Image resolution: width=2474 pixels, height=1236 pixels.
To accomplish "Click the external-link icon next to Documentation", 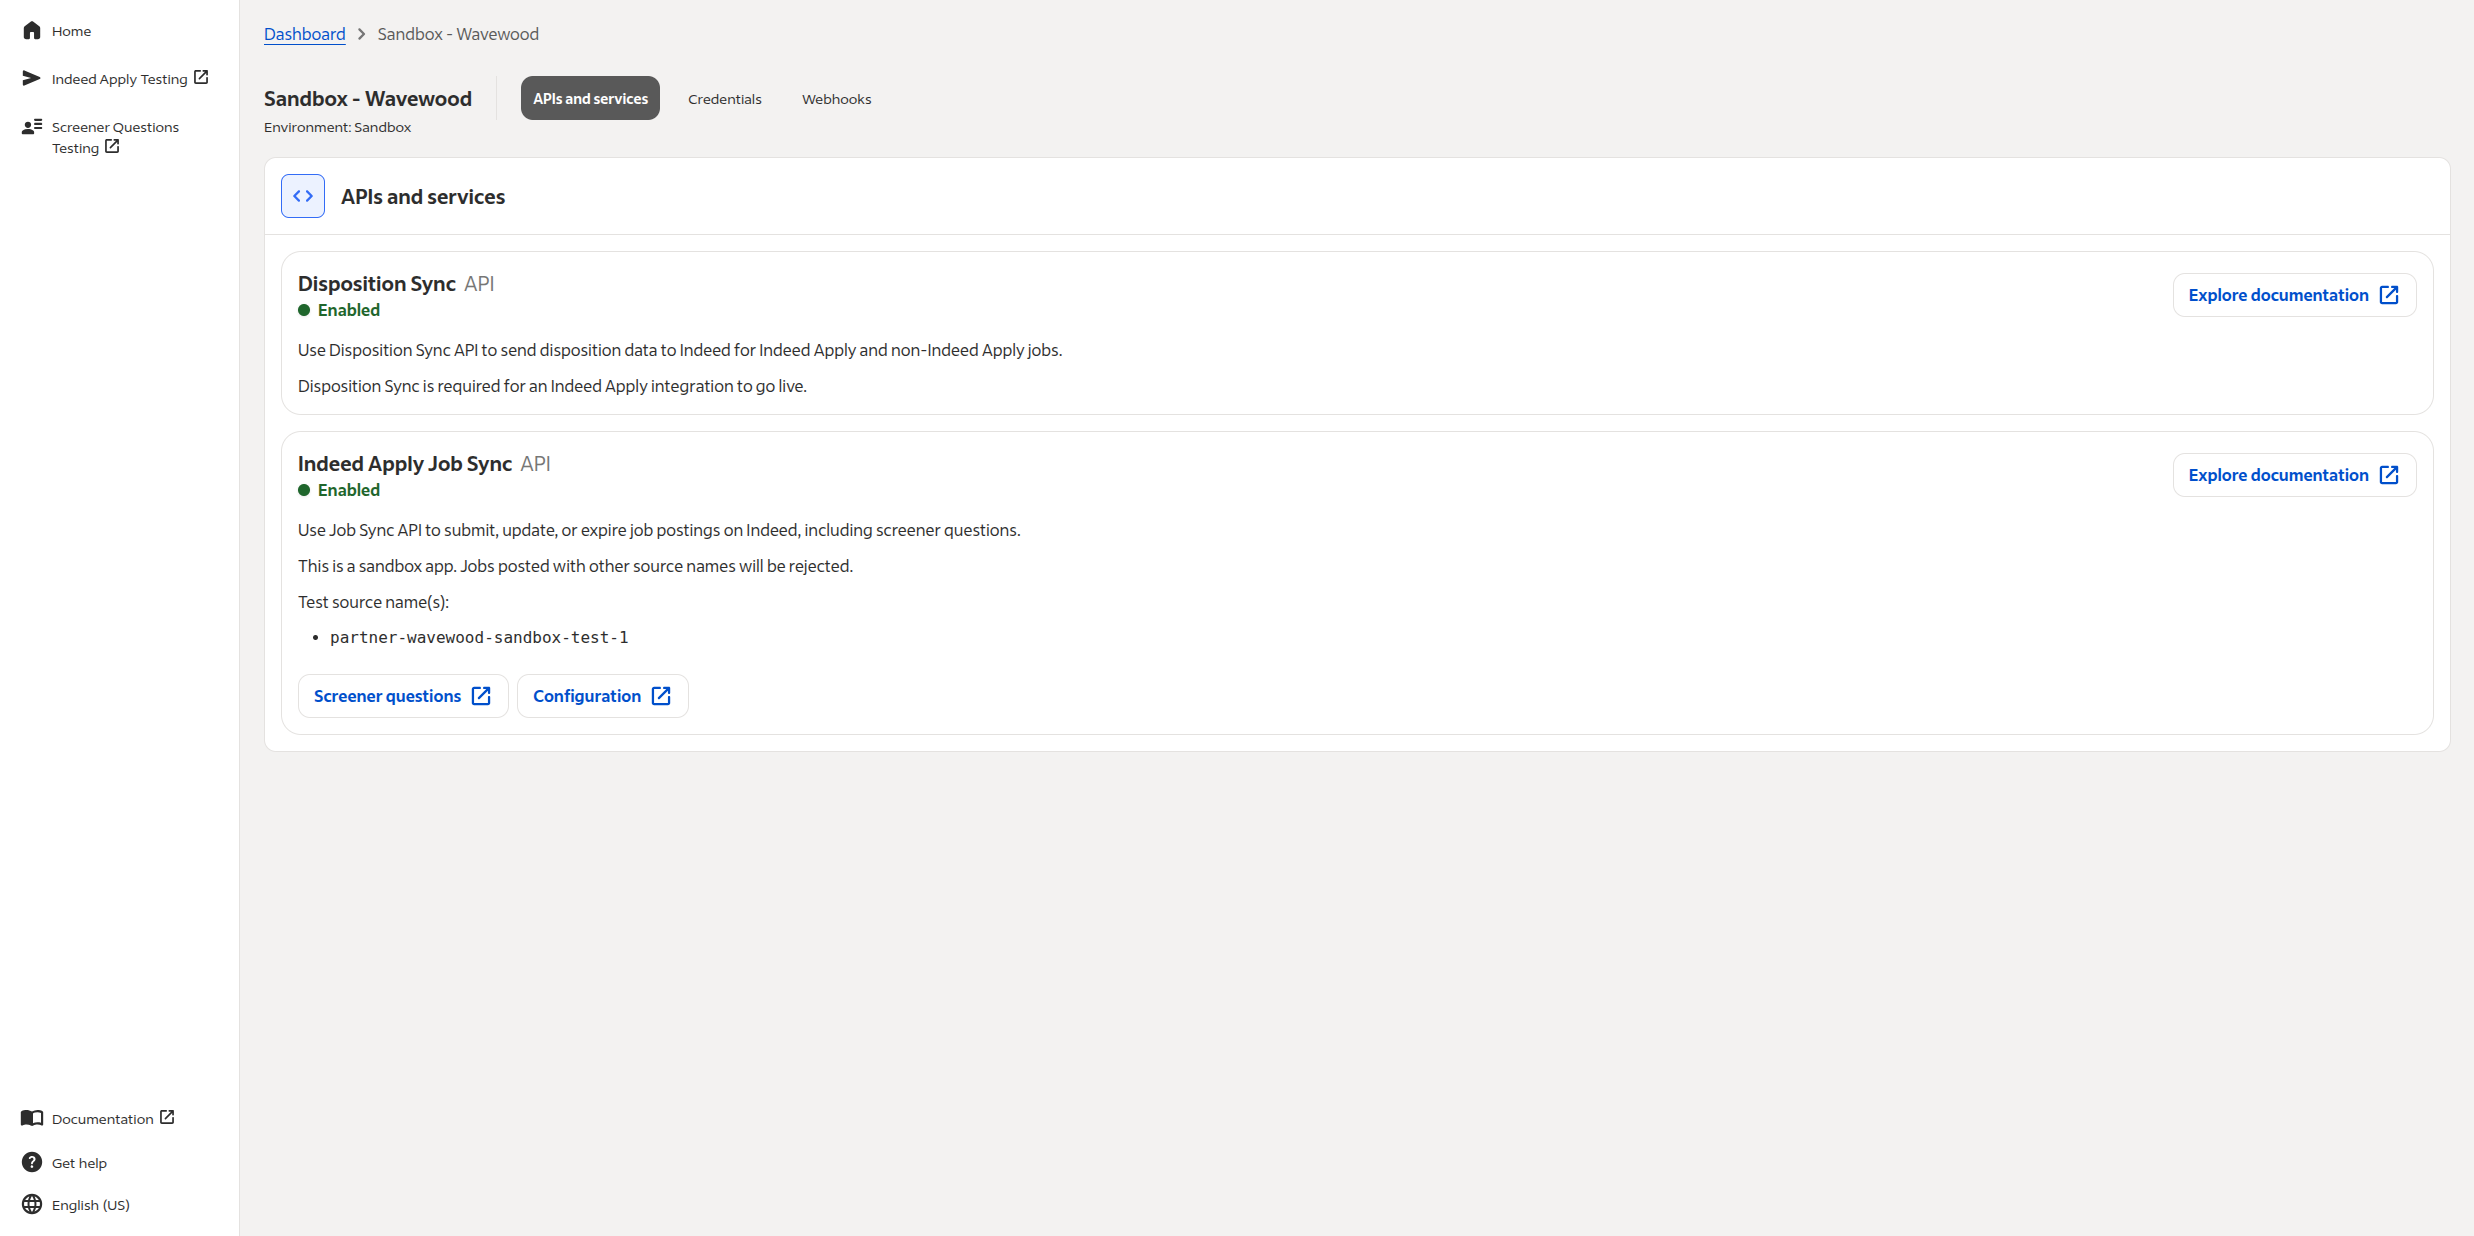I will tap(167, 1117).
